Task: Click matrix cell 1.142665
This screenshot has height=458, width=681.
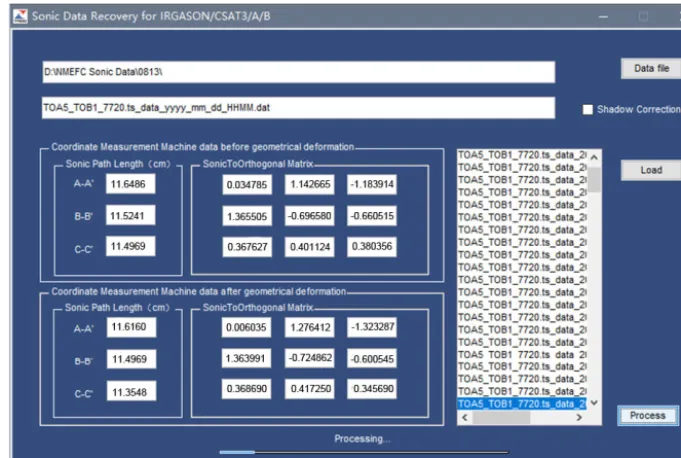Action: (x=310, y=184)
